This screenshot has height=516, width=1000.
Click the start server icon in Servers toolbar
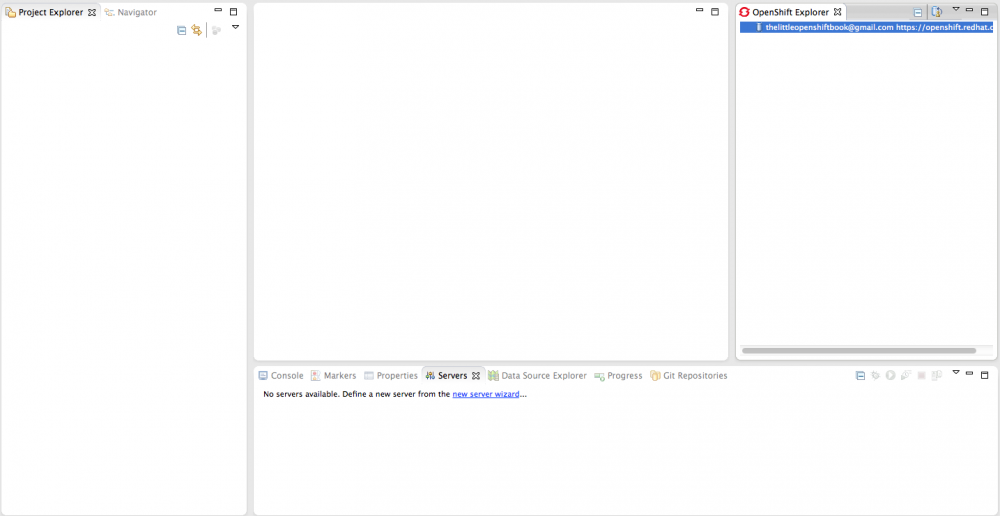click(890, 376)
